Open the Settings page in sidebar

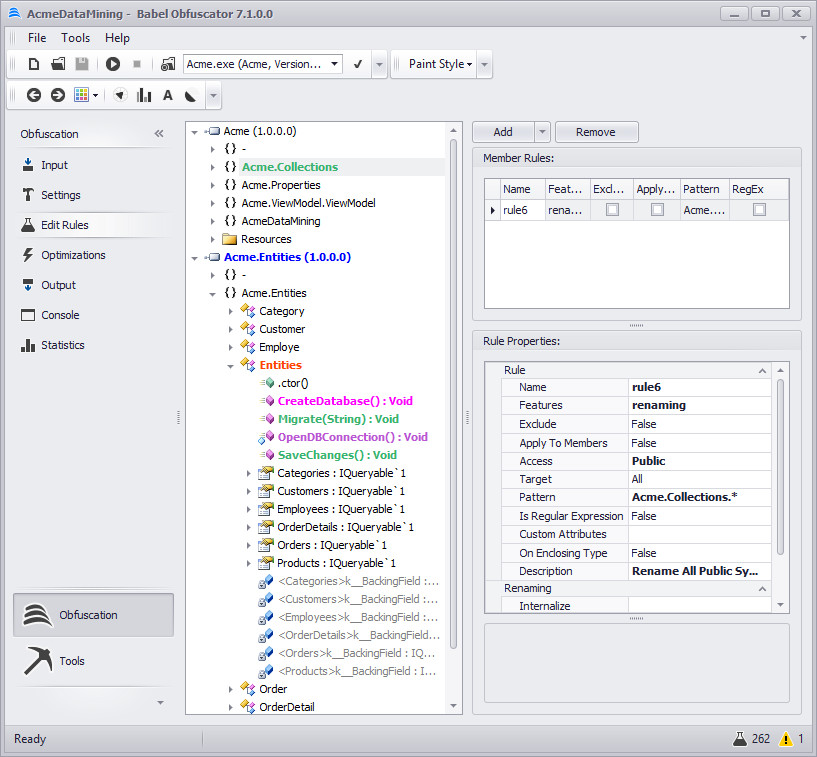pyautogui.click(x=60, y=195)
